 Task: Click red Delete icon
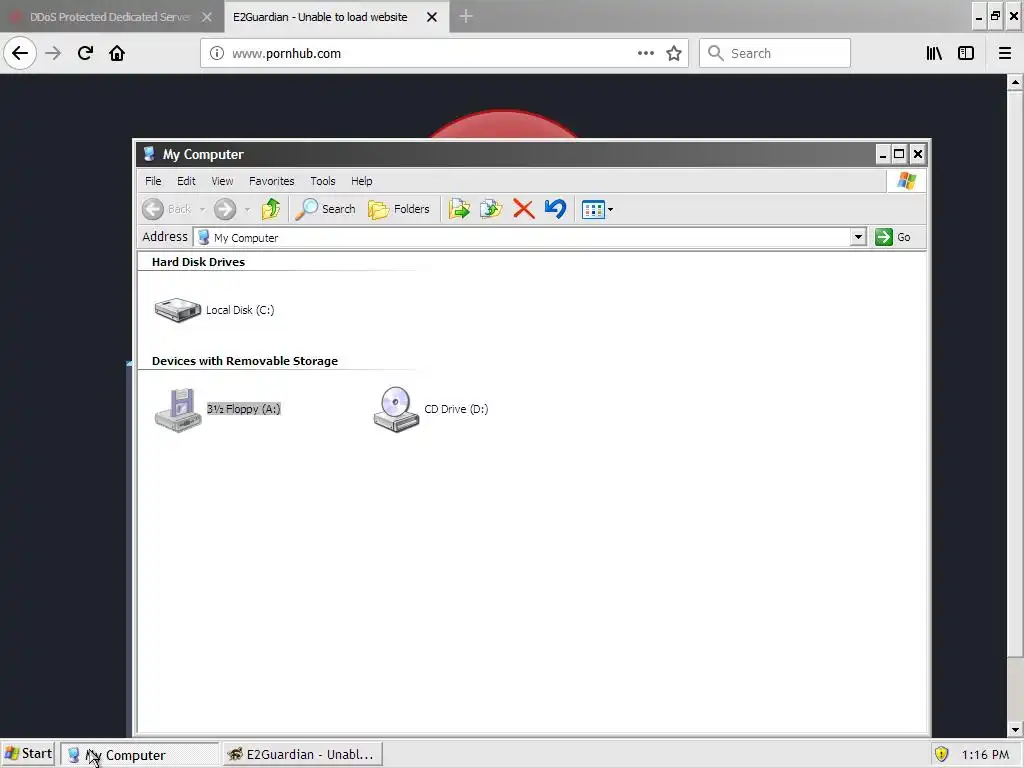point(523,209)
